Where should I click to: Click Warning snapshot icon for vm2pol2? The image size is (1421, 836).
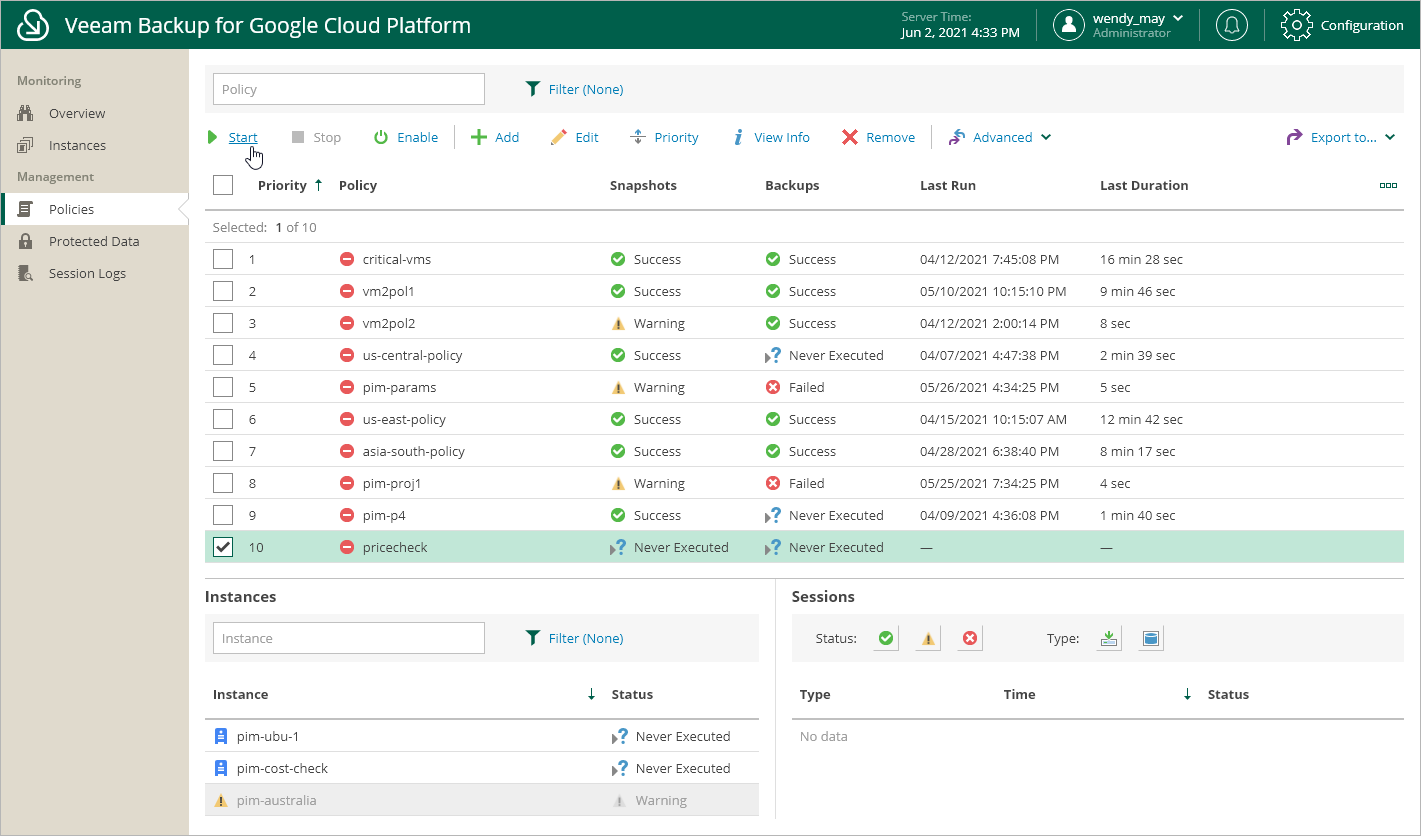coord(618,323)
